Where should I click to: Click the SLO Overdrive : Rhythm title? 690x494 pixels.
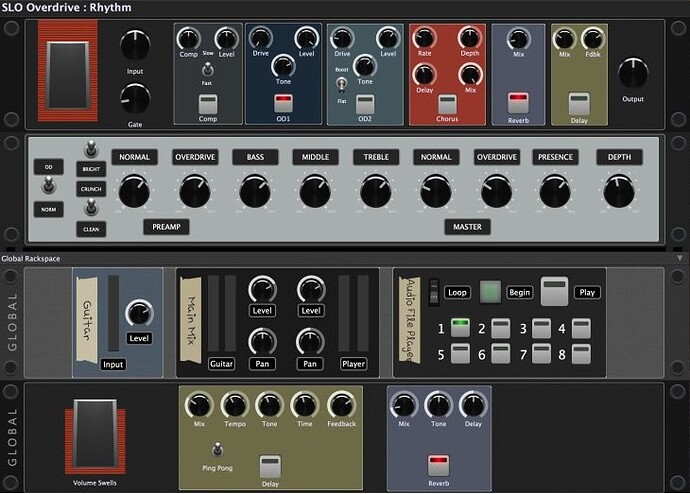click(66, 7)
